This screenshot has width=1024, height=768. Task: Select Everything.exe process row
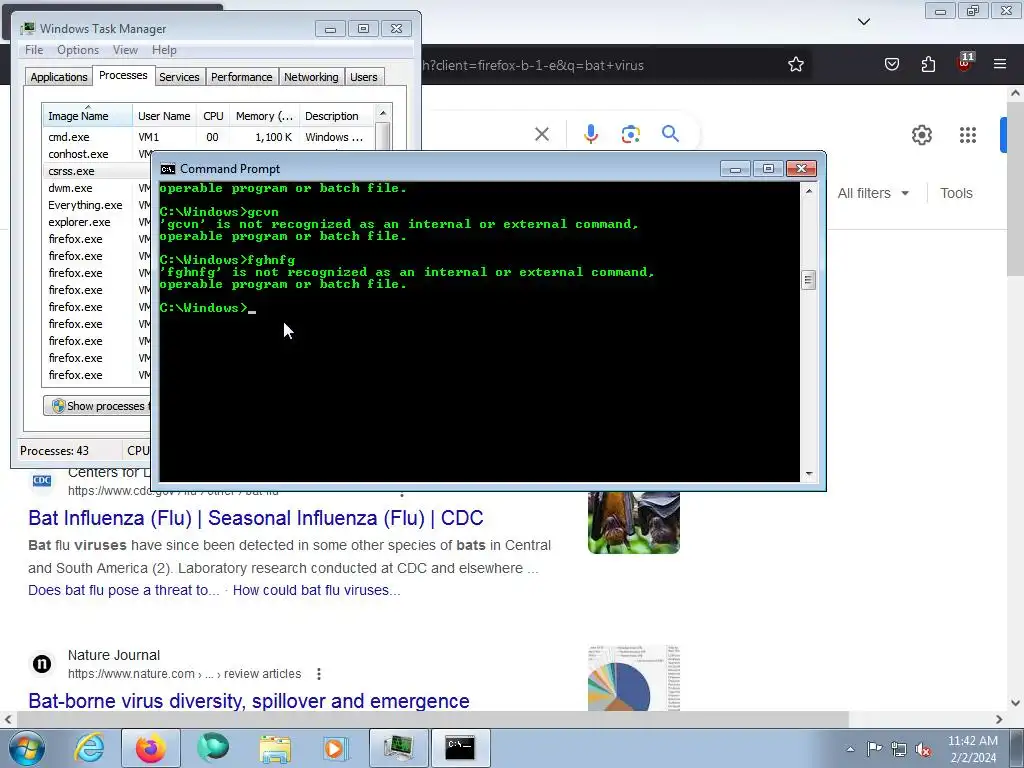96,205
